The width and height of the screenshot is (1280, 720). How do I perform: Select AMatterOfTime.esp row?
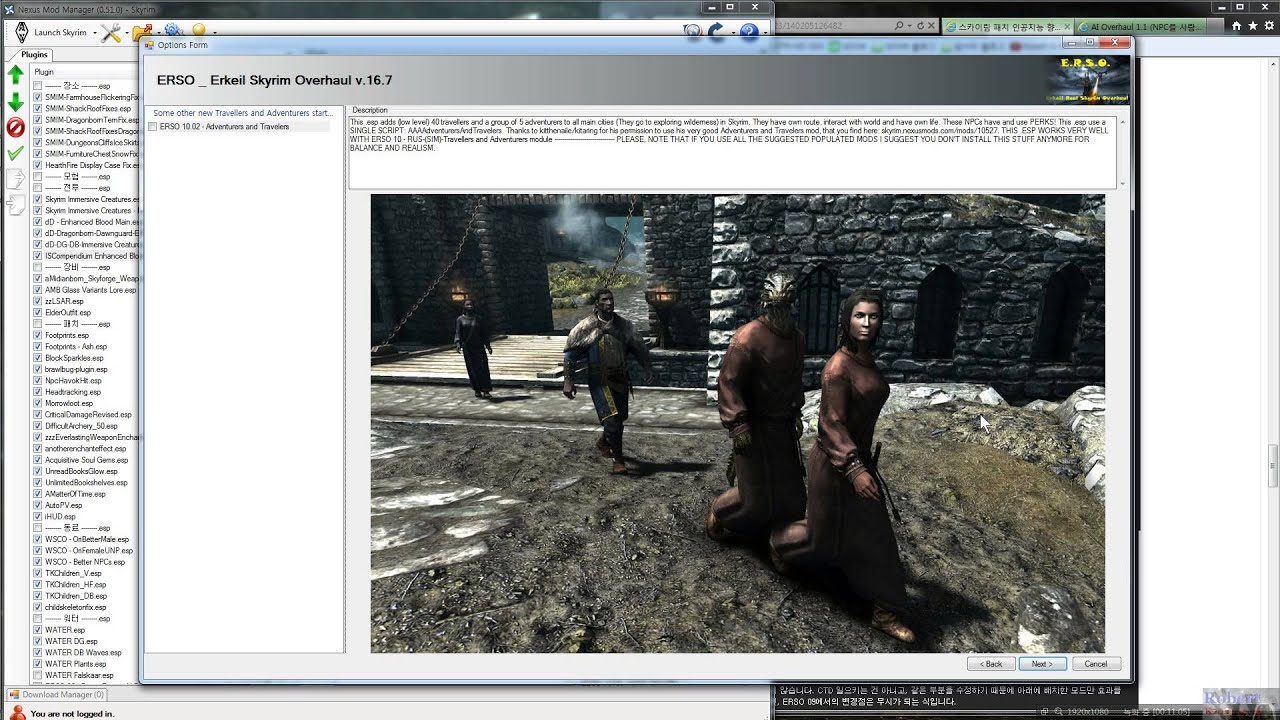point(75,494)
